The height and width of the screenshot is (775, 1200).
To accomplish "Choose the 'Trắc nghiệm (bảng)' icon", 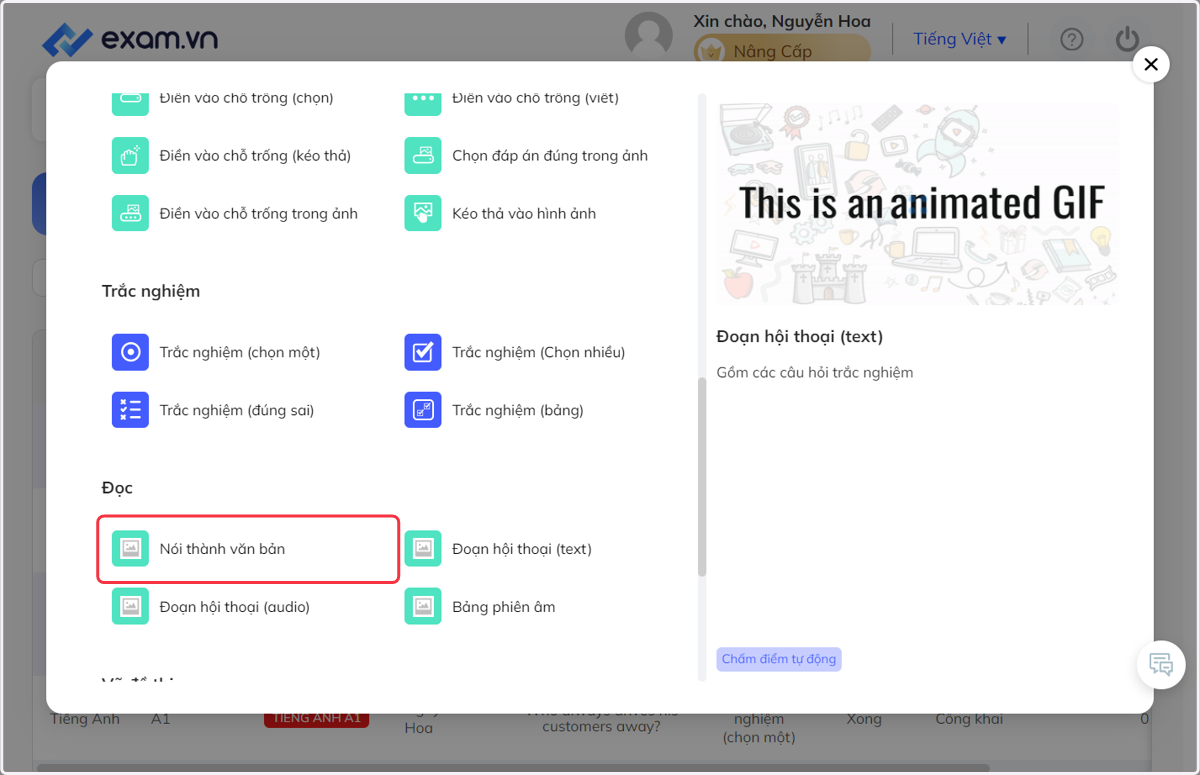I will coord(423,410).
